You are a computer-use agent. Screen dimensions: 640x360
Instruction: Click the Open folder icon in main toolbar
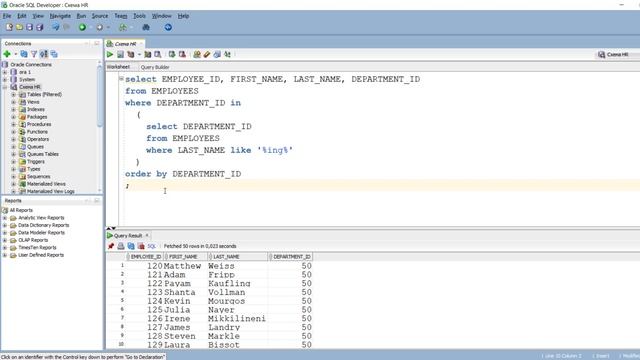click(19, 27)
